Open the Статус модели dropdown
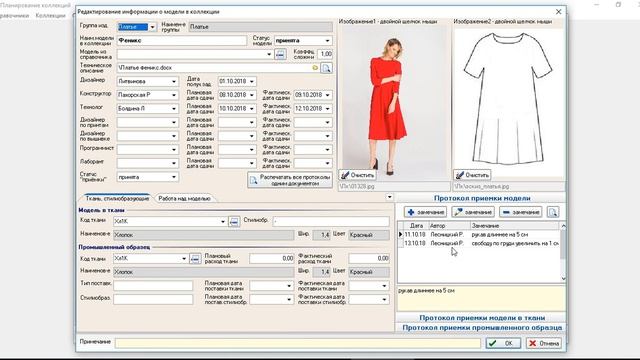The image size is (640, 360). (327, 40)
